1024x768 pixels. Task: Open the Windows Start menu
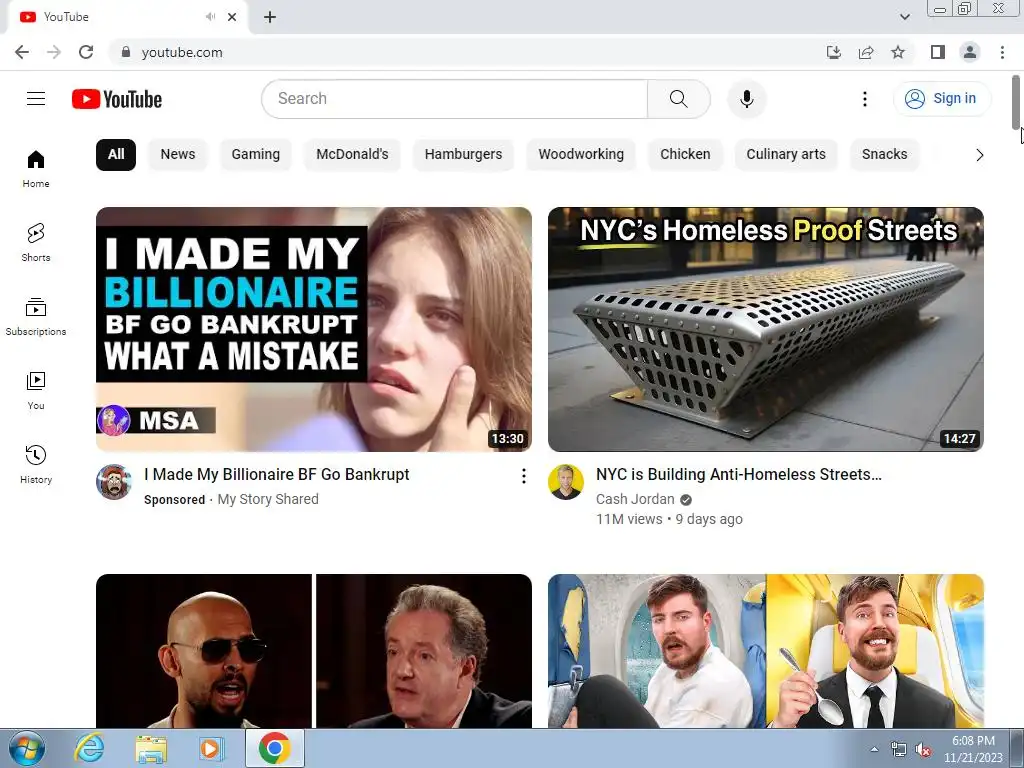[27, 748]
